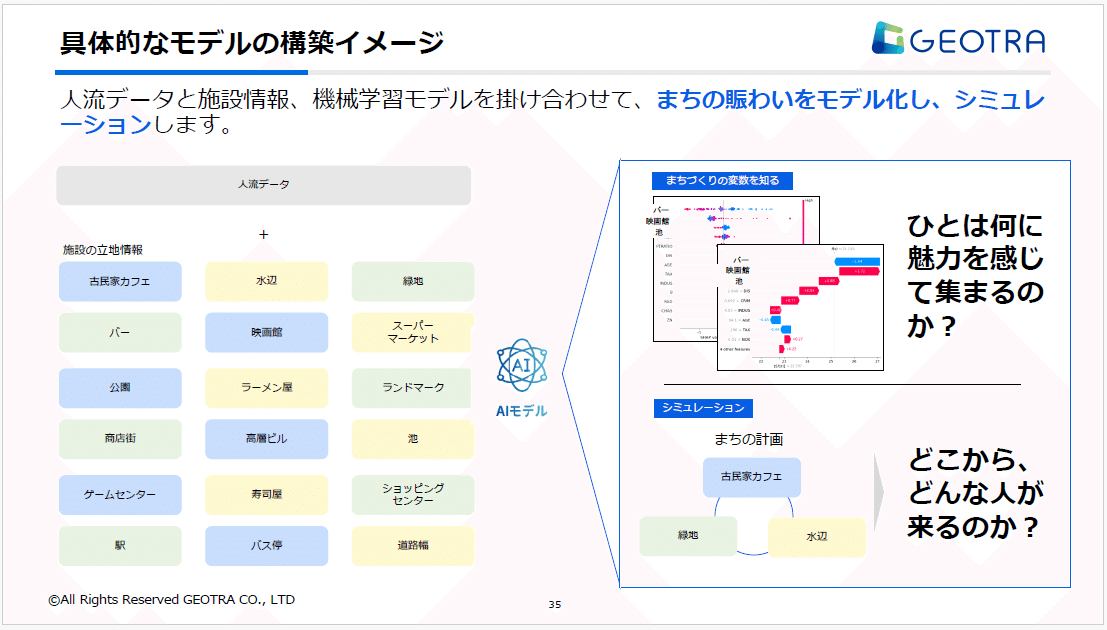Screen dimensions: 1107x630
Task: Toggle the ラーメン屋 facility tile
Action: tap(266, 388)
